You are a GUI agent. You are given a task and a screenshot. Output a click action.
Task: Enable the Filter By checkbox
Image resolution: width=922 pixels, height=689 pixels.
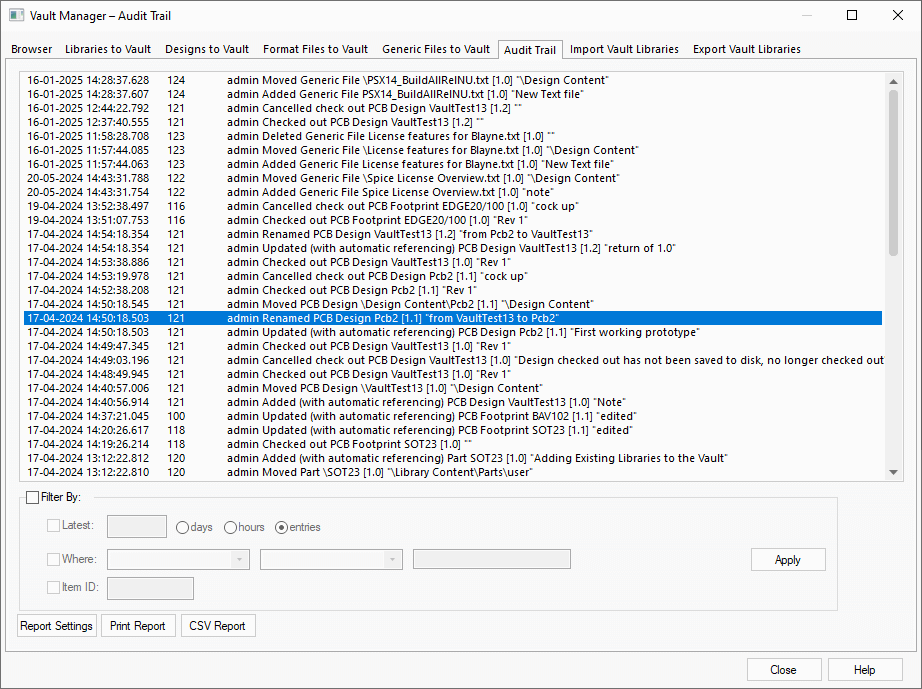33,497
